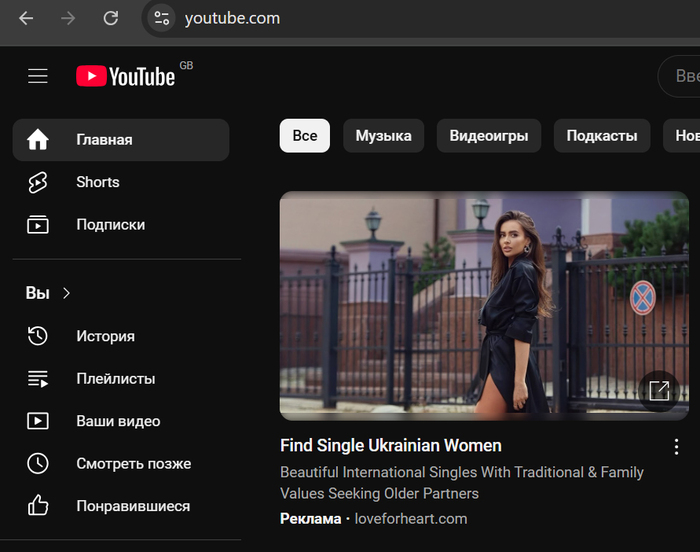
Task: Open the hamburger guide menu
Action: [x=38, y=76]
